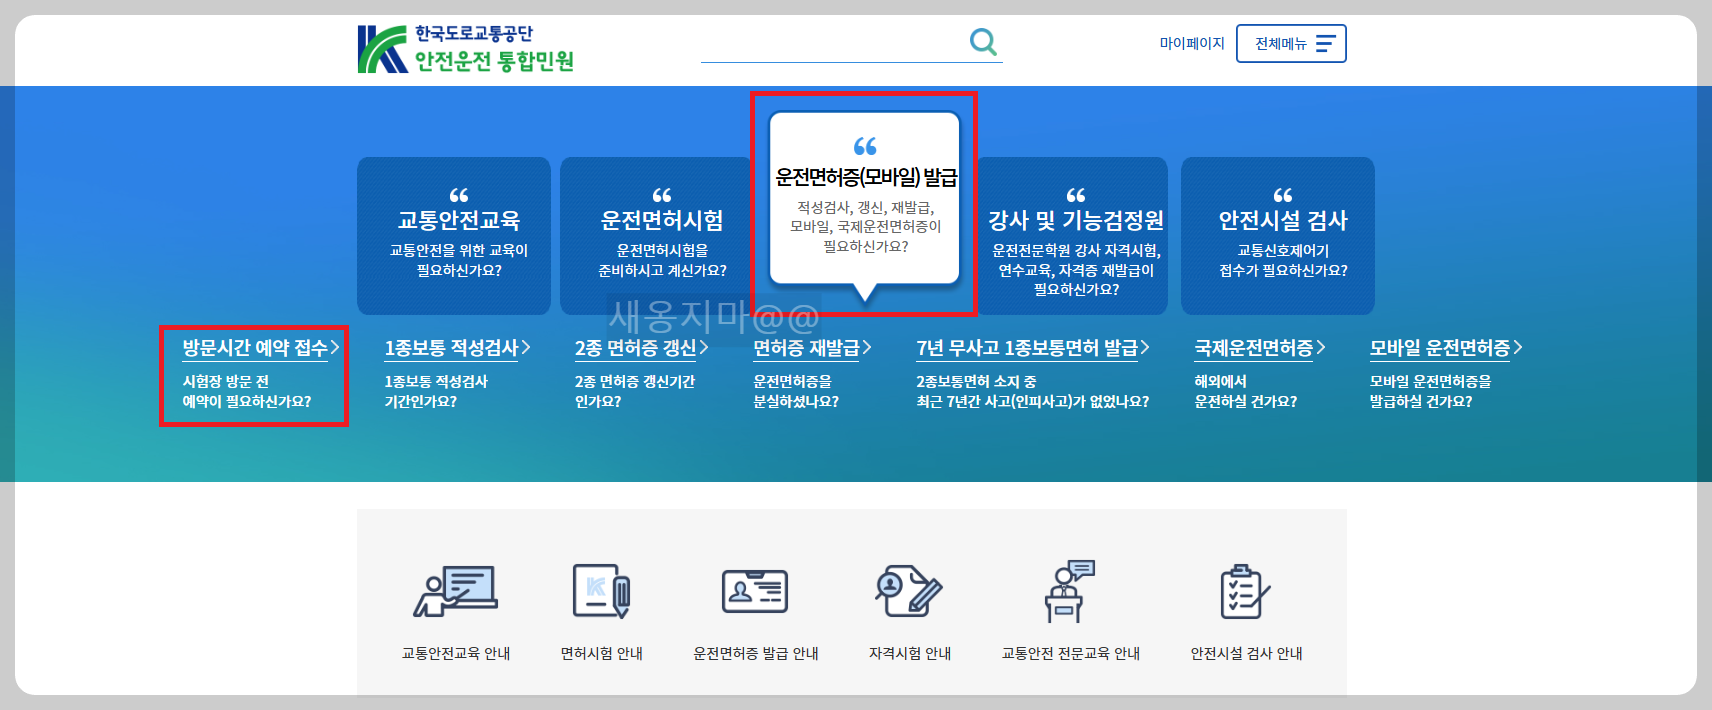Open 7년 무사고 1종보통면허 발급 link
Viewport: 1712px width, 710px height.
(x=1033, y=348)
